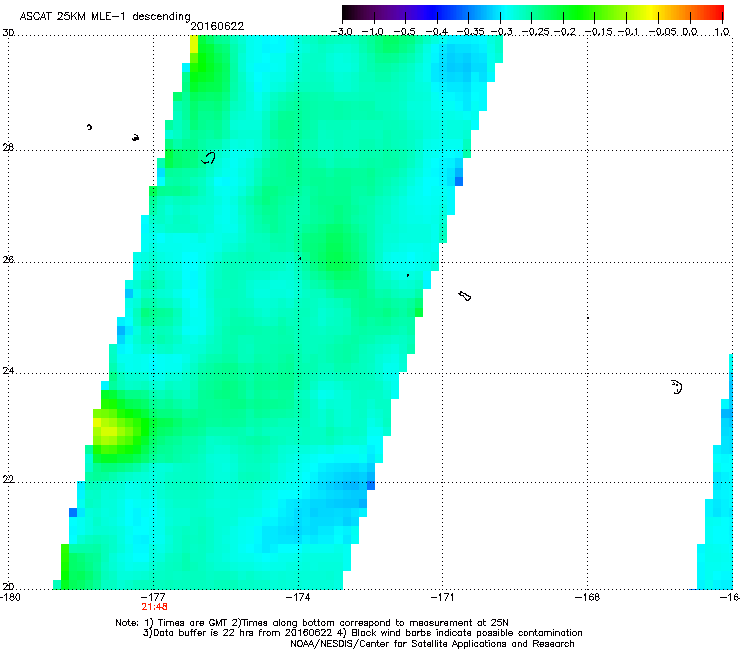Click the title text 'ASCAT 25KM MLE-1 descending'
This screenshot has width=740, height=650.
coord(105,17)
